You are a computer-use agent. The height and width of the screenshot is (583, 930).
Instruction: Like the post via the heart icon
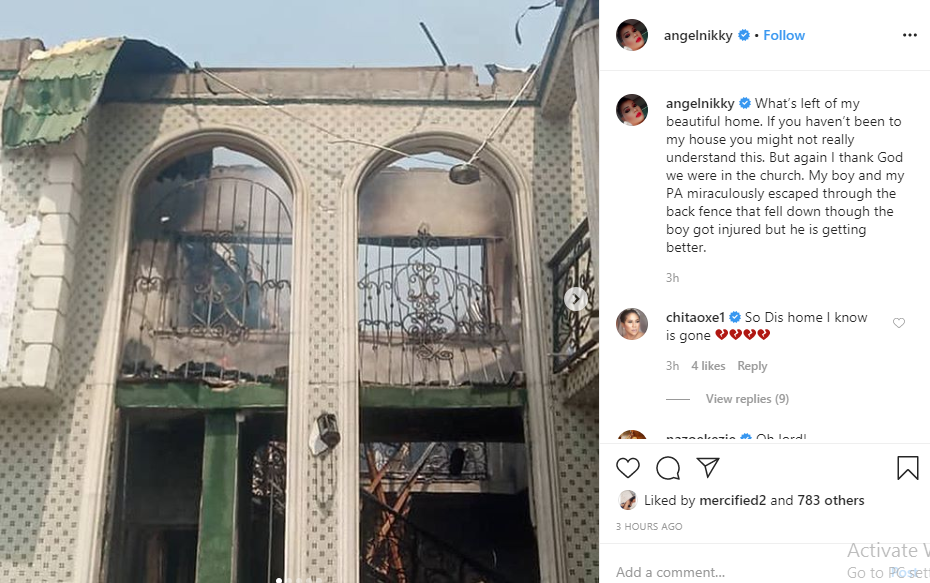coord(628,468)
